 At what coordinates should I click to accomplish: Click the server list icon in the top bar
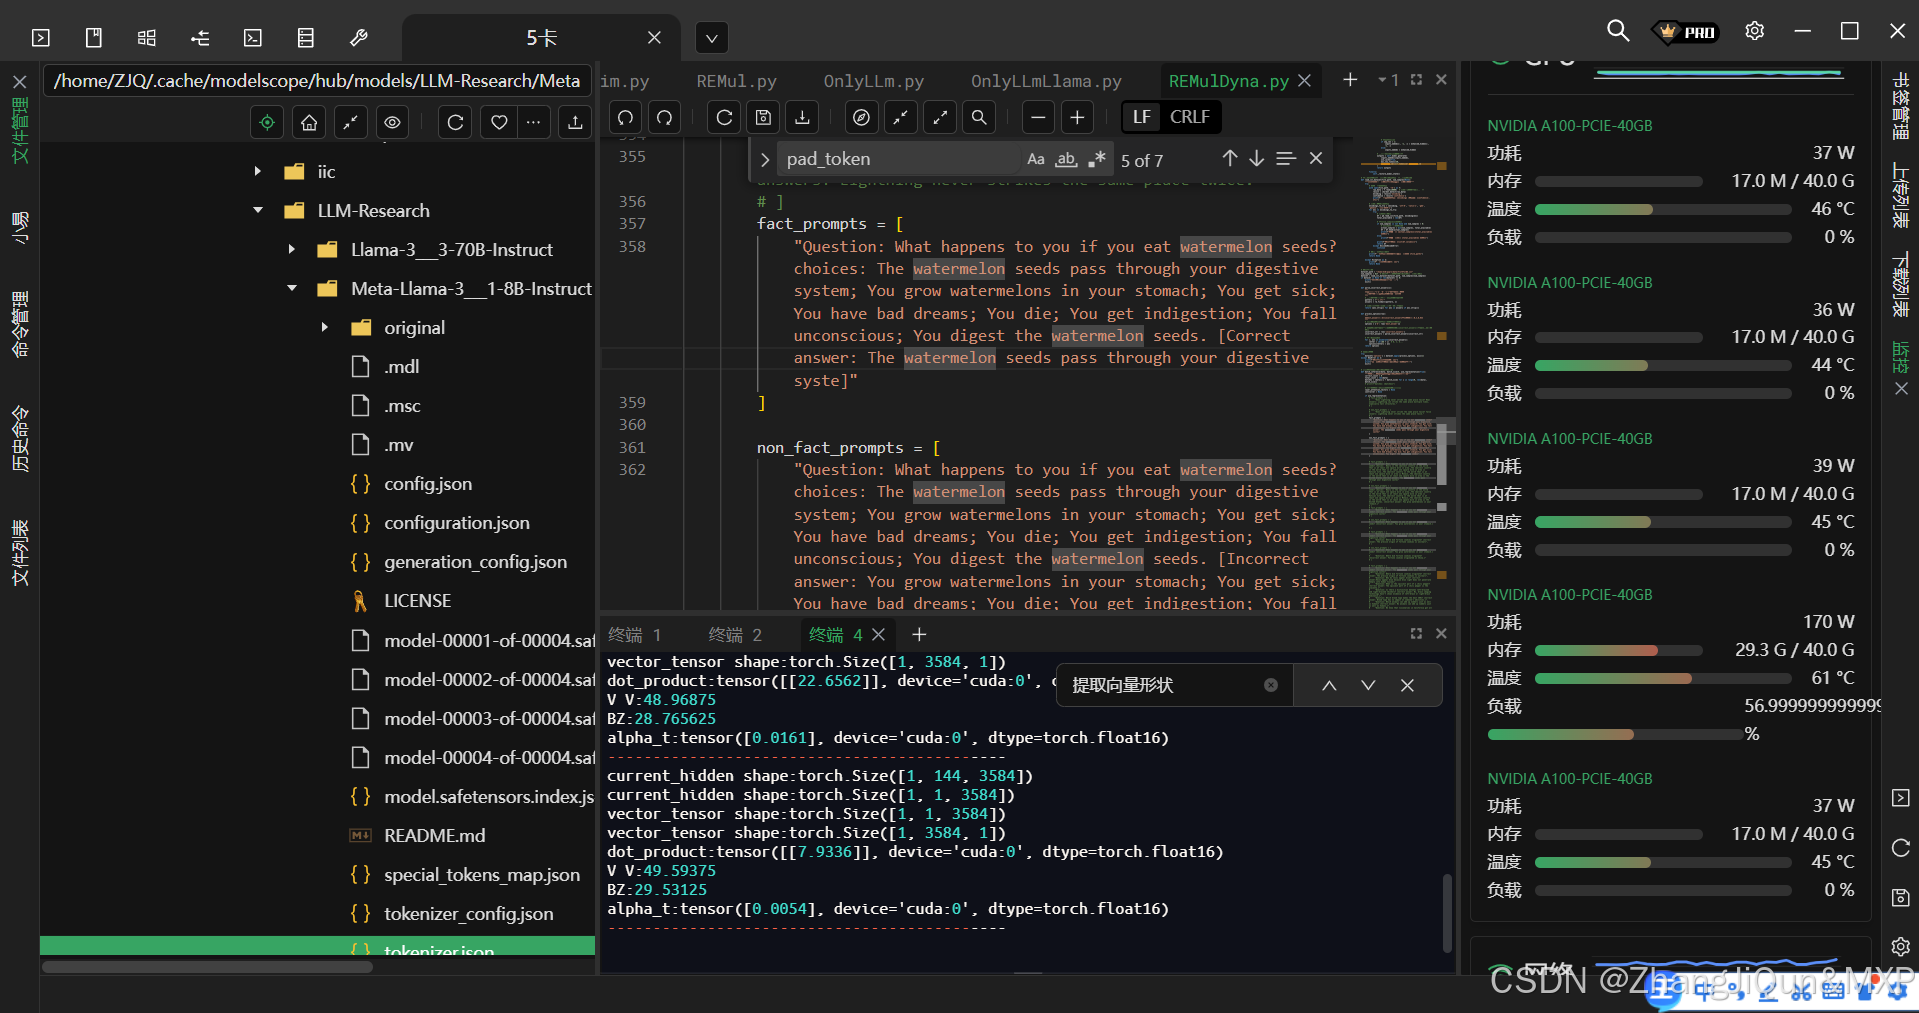(x=306, y=38)
